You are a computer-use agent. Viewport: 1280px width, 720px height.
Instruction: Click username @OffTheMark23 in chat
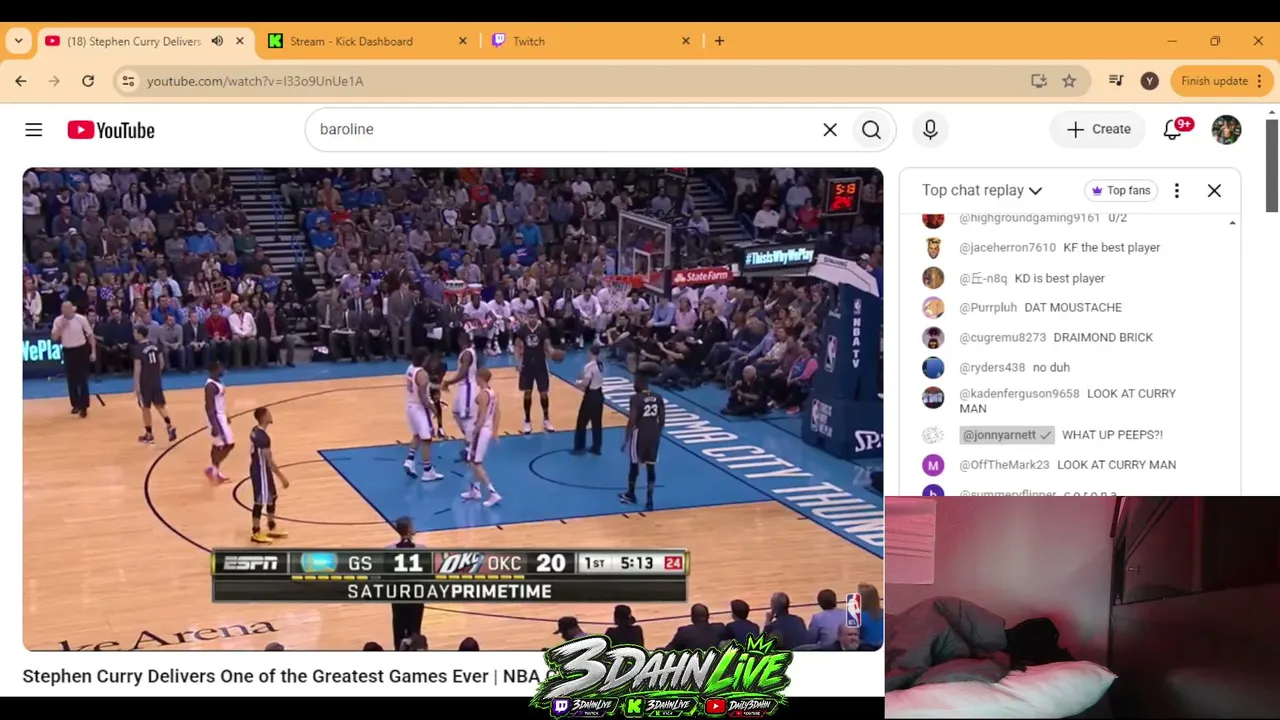point(1004,465)
